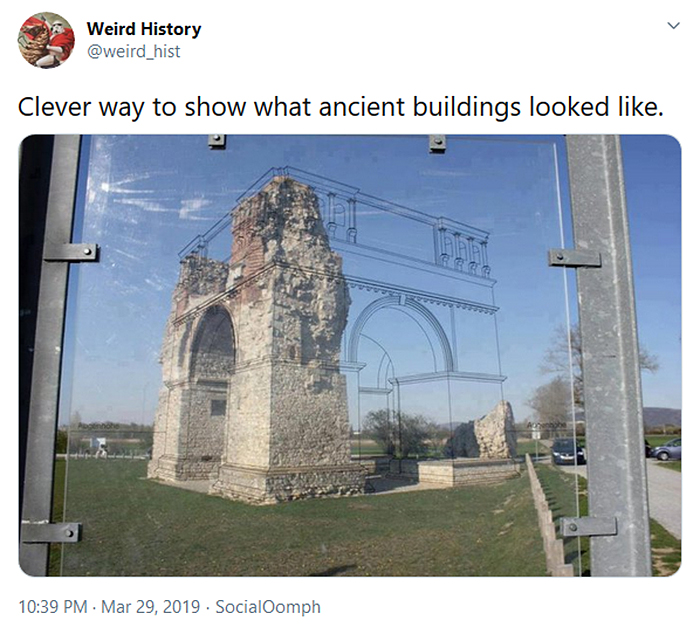Click the Mar 29, 2019 date

pos(150,607)
